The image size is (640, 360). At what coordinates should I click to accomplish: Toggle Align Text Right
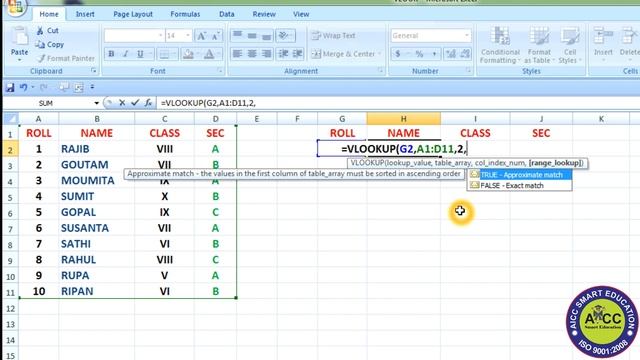[267, 54]
